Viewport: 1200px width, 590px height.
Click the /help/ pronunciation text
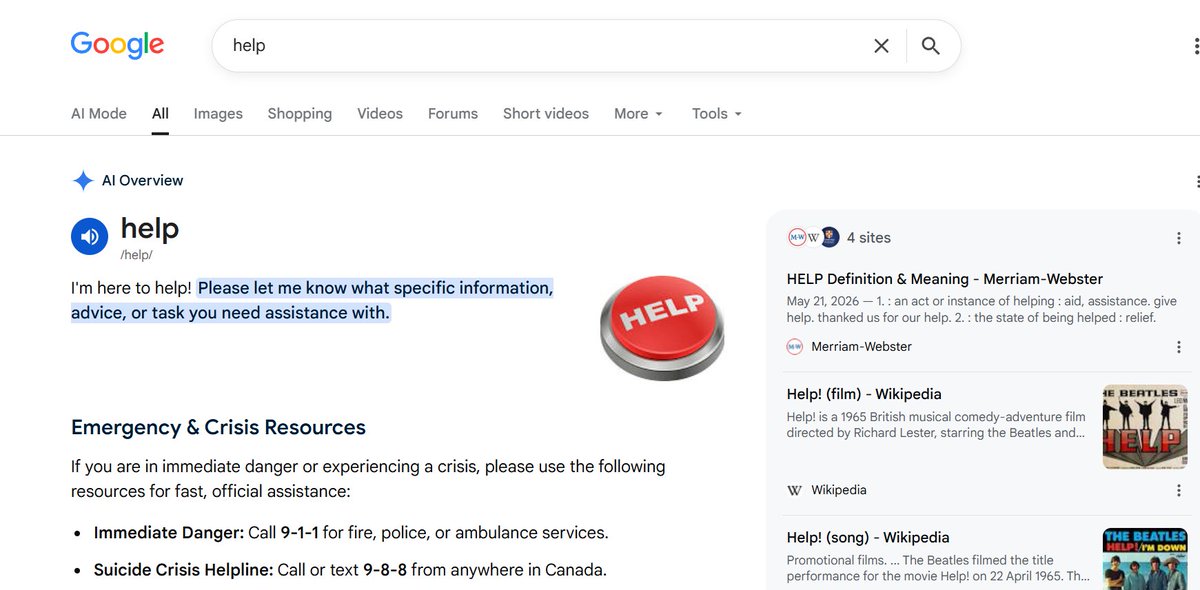[x=136, y=255]
